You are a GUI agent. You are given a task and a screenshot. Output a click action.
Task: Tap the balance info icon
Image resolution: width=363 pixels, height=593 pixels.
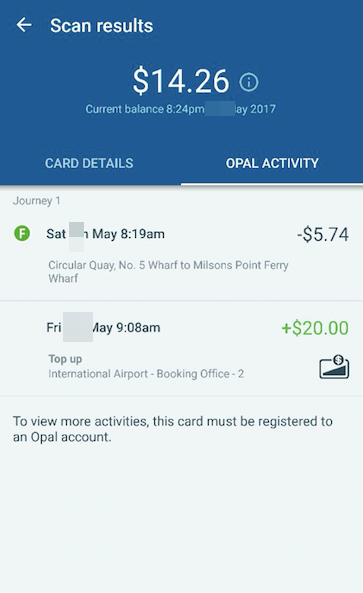click(x=249, y=82)
